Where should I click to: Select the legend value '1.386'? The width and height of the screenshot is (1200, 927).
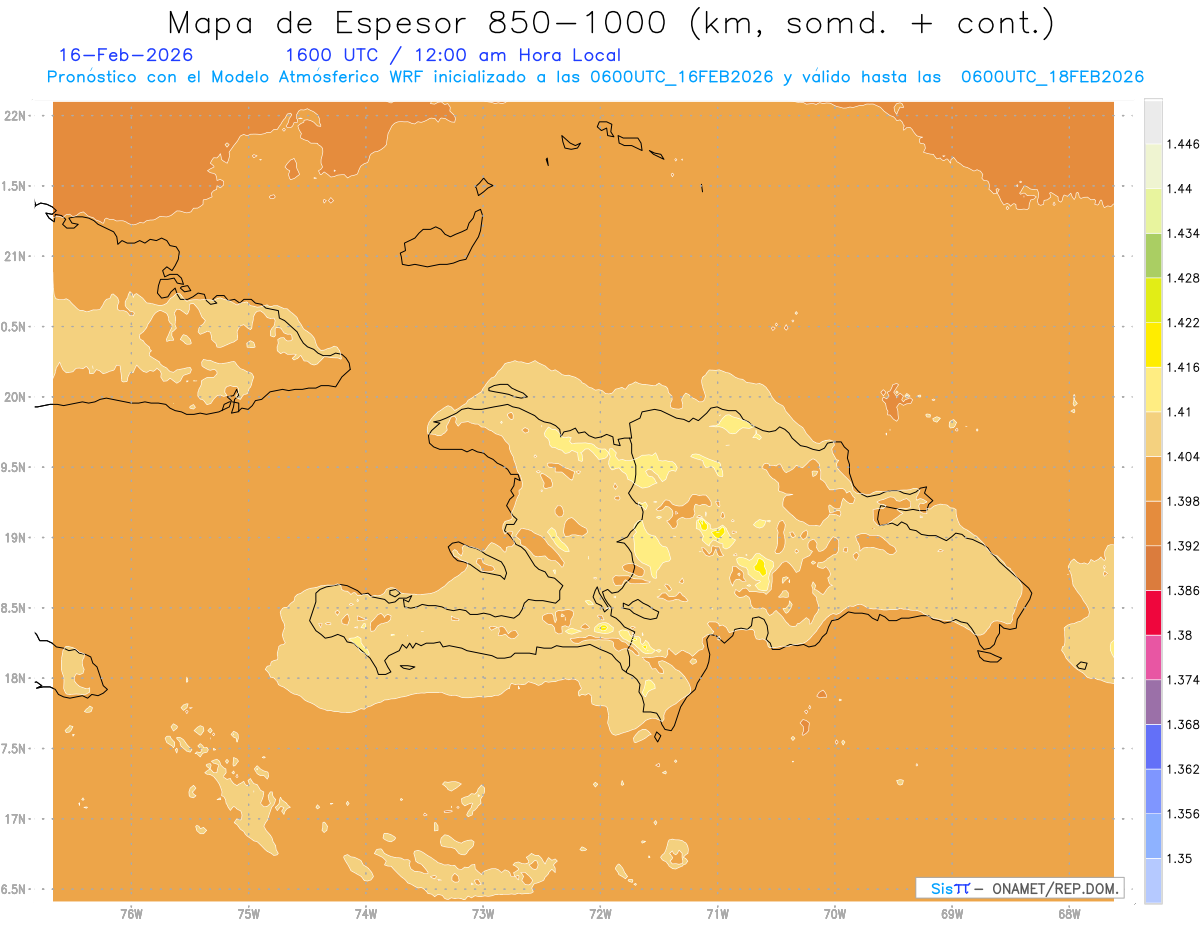[1182, 590]
